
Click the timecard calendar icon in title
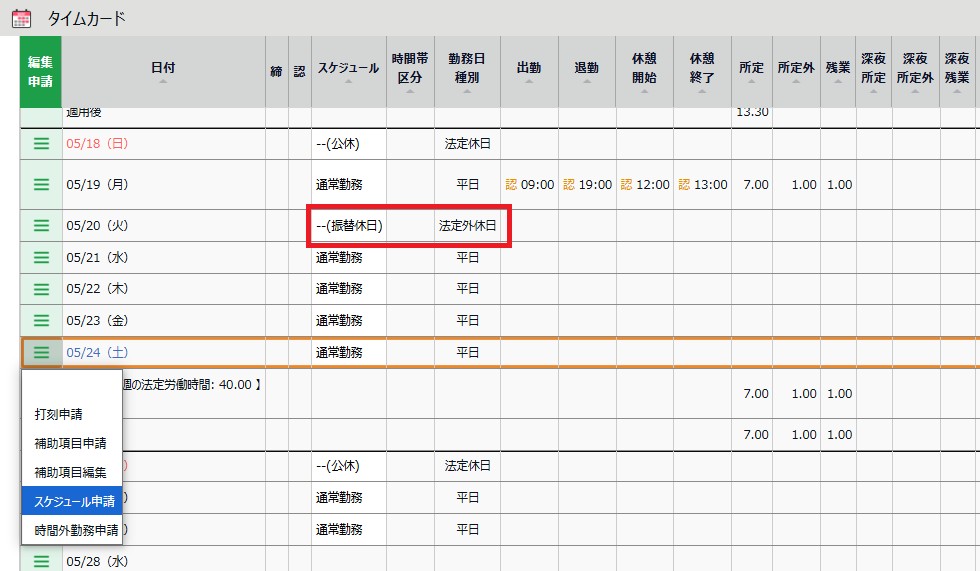point(21,18)
